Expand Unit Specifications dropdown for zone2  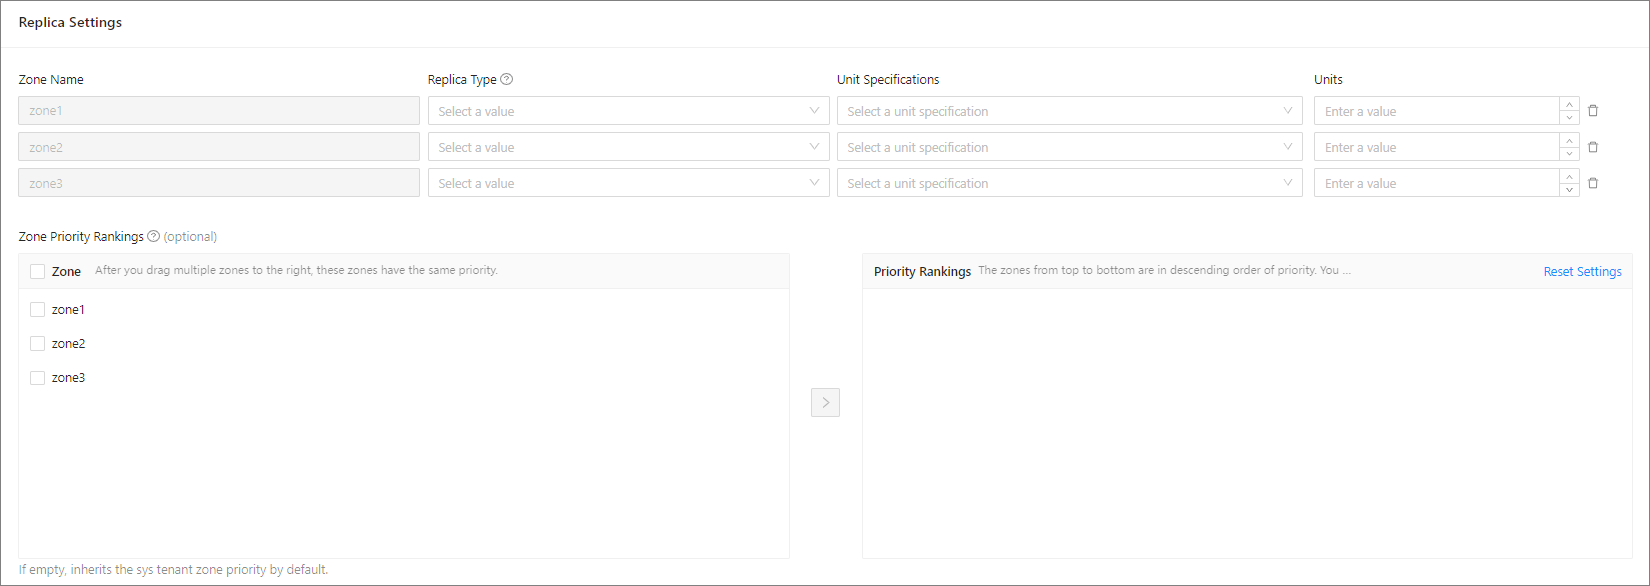pyautogui.click(x=1069, y=147)
